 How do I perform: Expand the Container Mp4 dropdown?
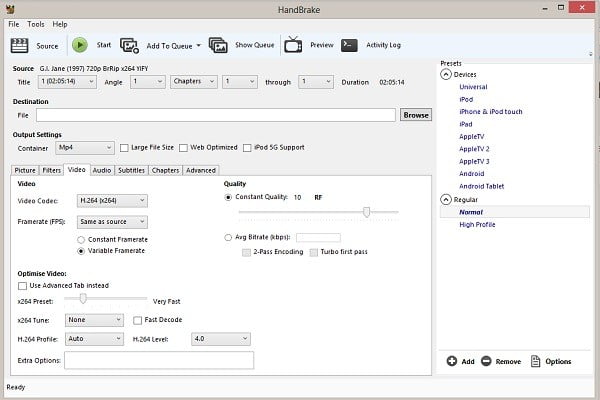click(x=84, y=148)
